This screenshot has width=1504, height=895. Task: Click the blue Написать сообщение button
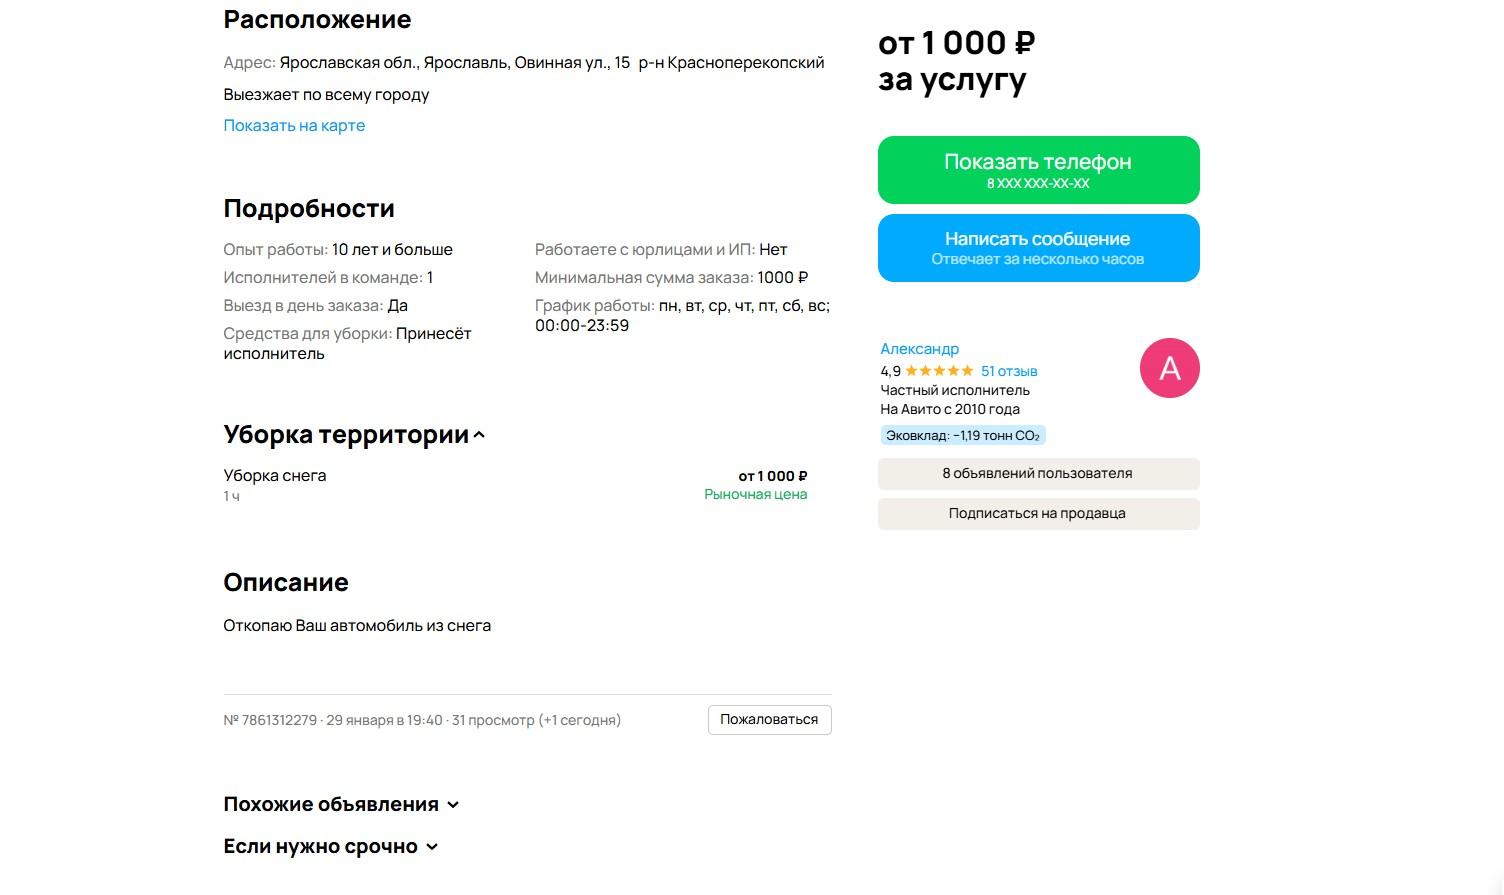pyautogui.click(x=1038, y=248)
